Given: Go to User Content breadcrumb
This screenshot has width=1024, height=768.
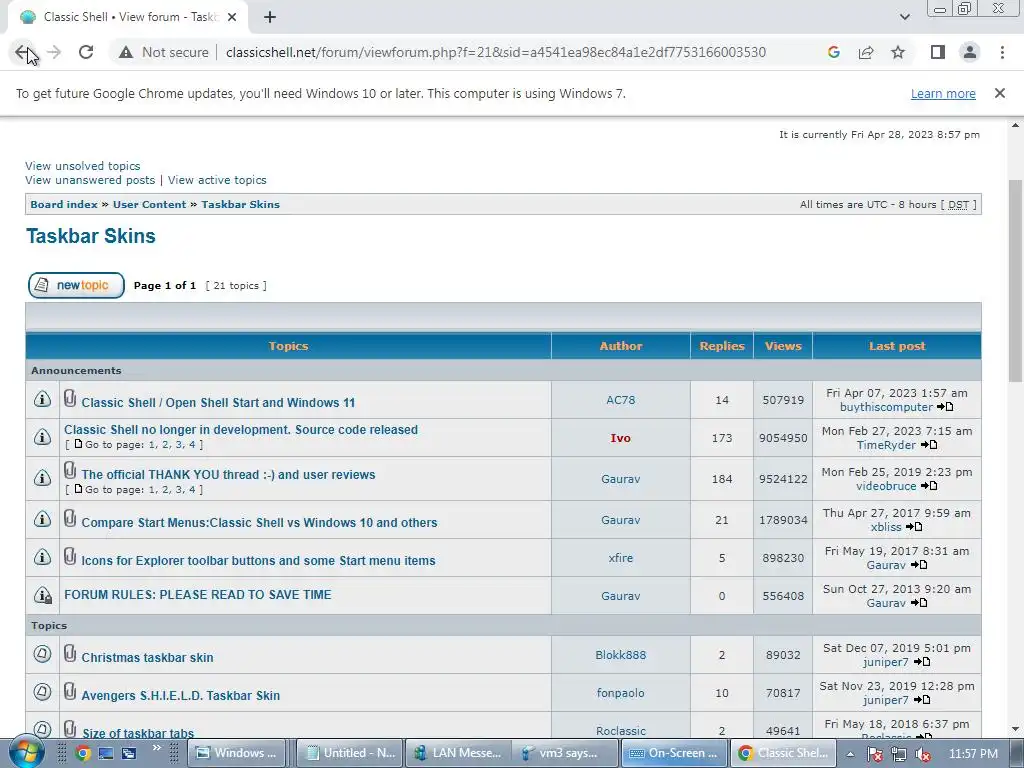Looking at the screenshot, I should pyautogui.click(x=150, y=204).
